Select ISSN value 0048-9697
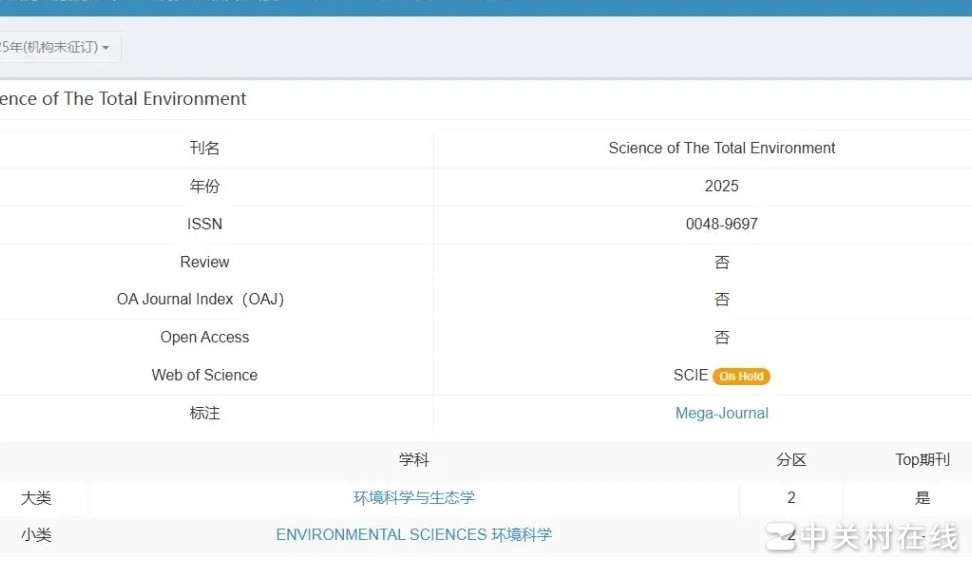The width and height of the screenshot is (972, 566). tap(722, 224)
